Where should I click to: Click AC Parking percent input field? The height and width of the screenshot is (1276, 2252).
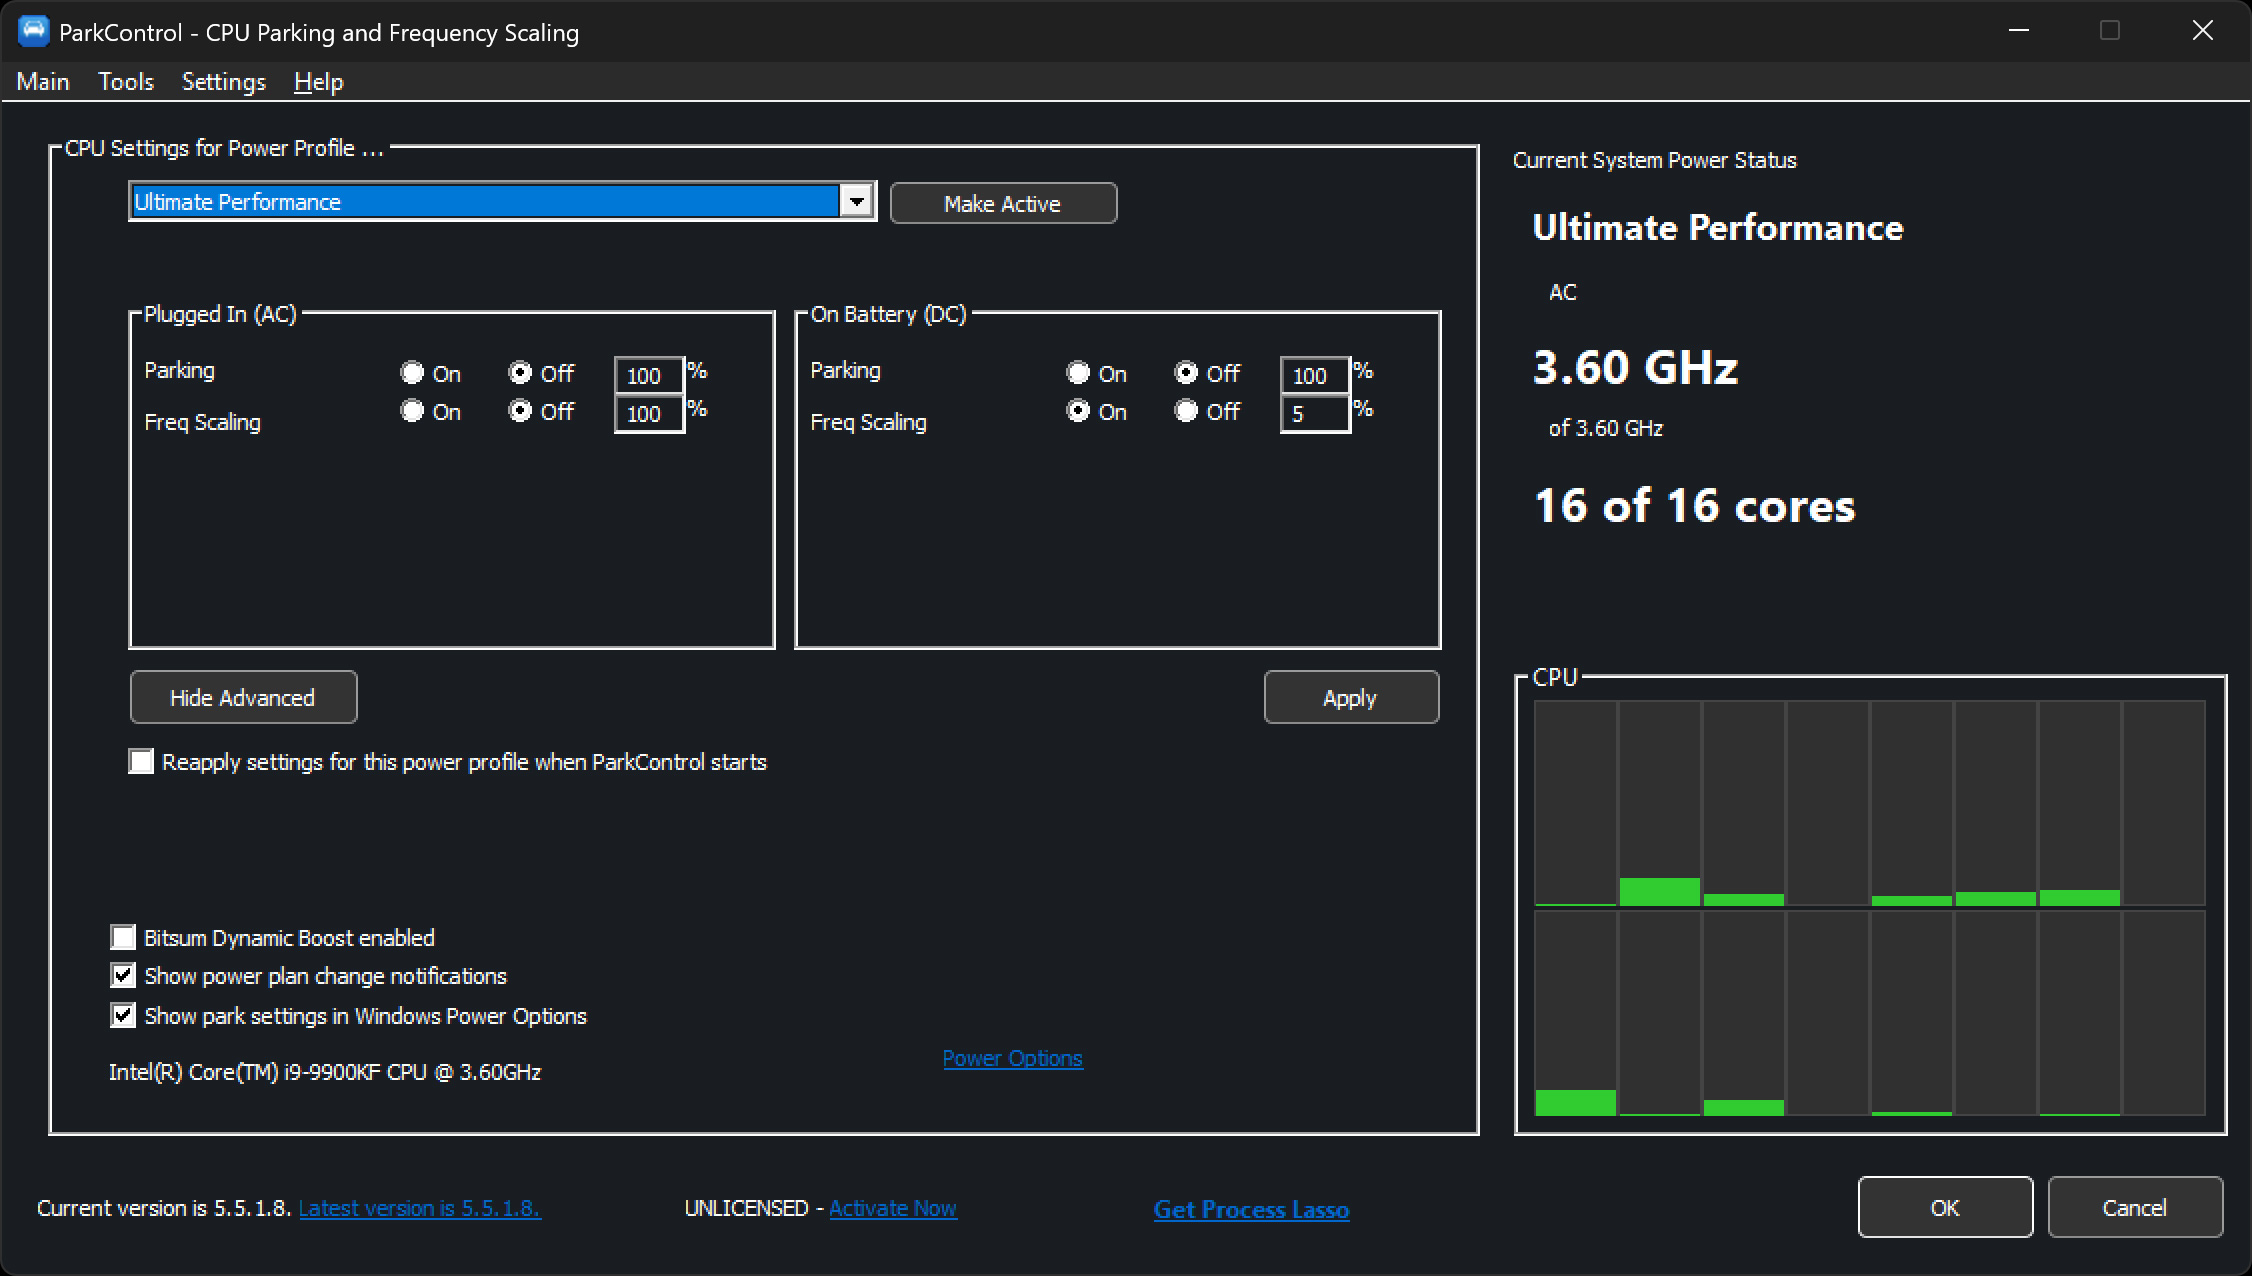pyautogui.click(x=648, y=376)
